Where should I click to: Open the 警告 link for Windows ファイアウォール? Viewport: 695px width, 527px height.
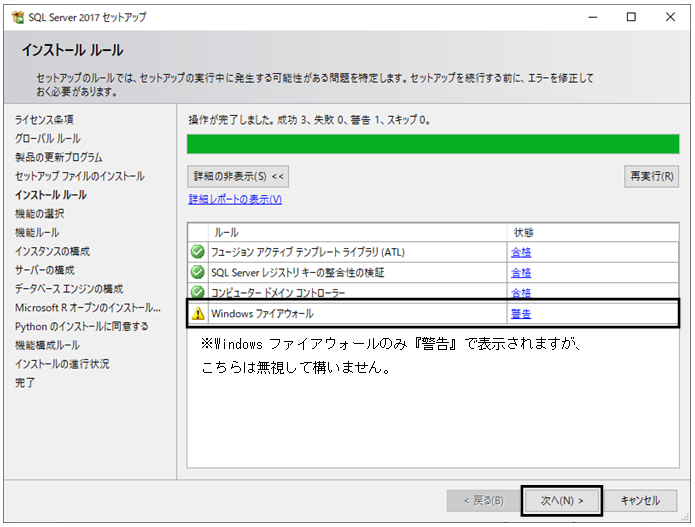(521, 314)
